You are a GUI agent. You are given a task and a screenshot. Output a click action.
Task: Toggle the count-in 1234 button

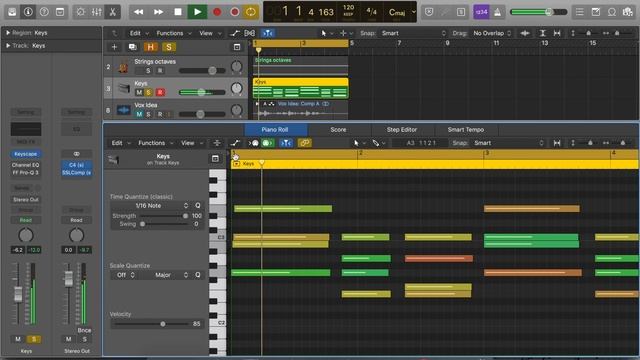click(481, 12)
